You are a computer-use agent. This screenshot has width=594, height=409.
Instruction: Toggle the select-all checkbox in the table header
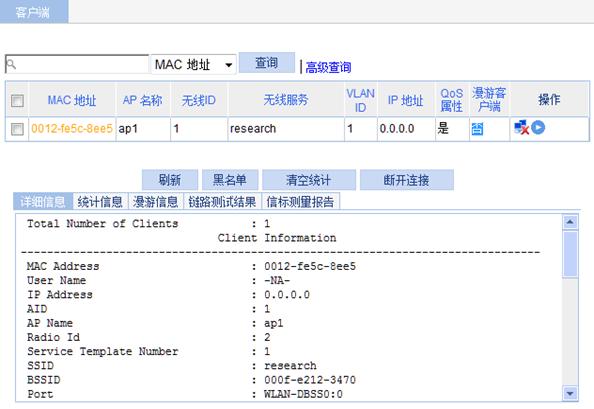[x=17, y=101]
